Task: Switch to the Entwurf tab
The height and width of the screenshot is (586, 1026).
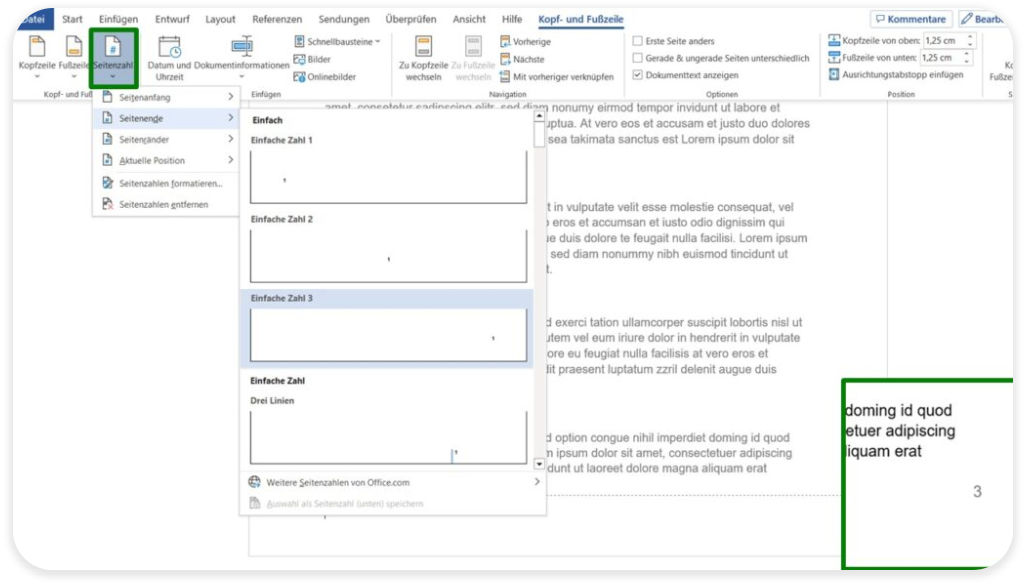Action: 172,19
